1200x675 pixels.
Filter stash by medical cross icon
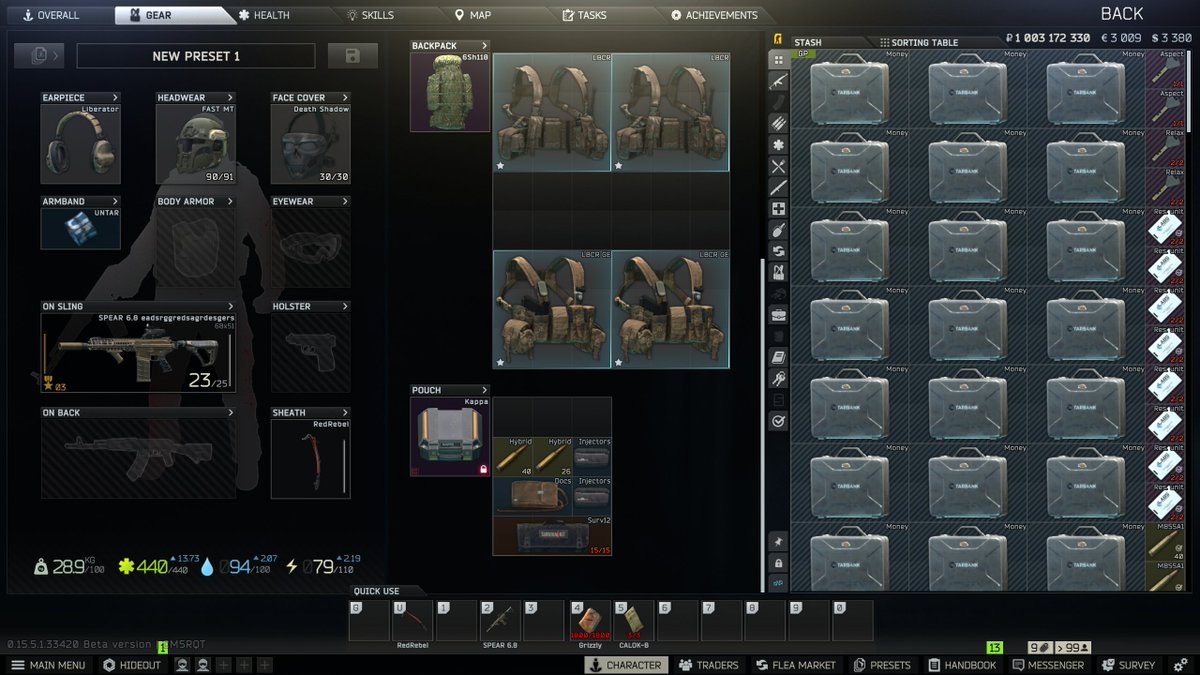778,209
